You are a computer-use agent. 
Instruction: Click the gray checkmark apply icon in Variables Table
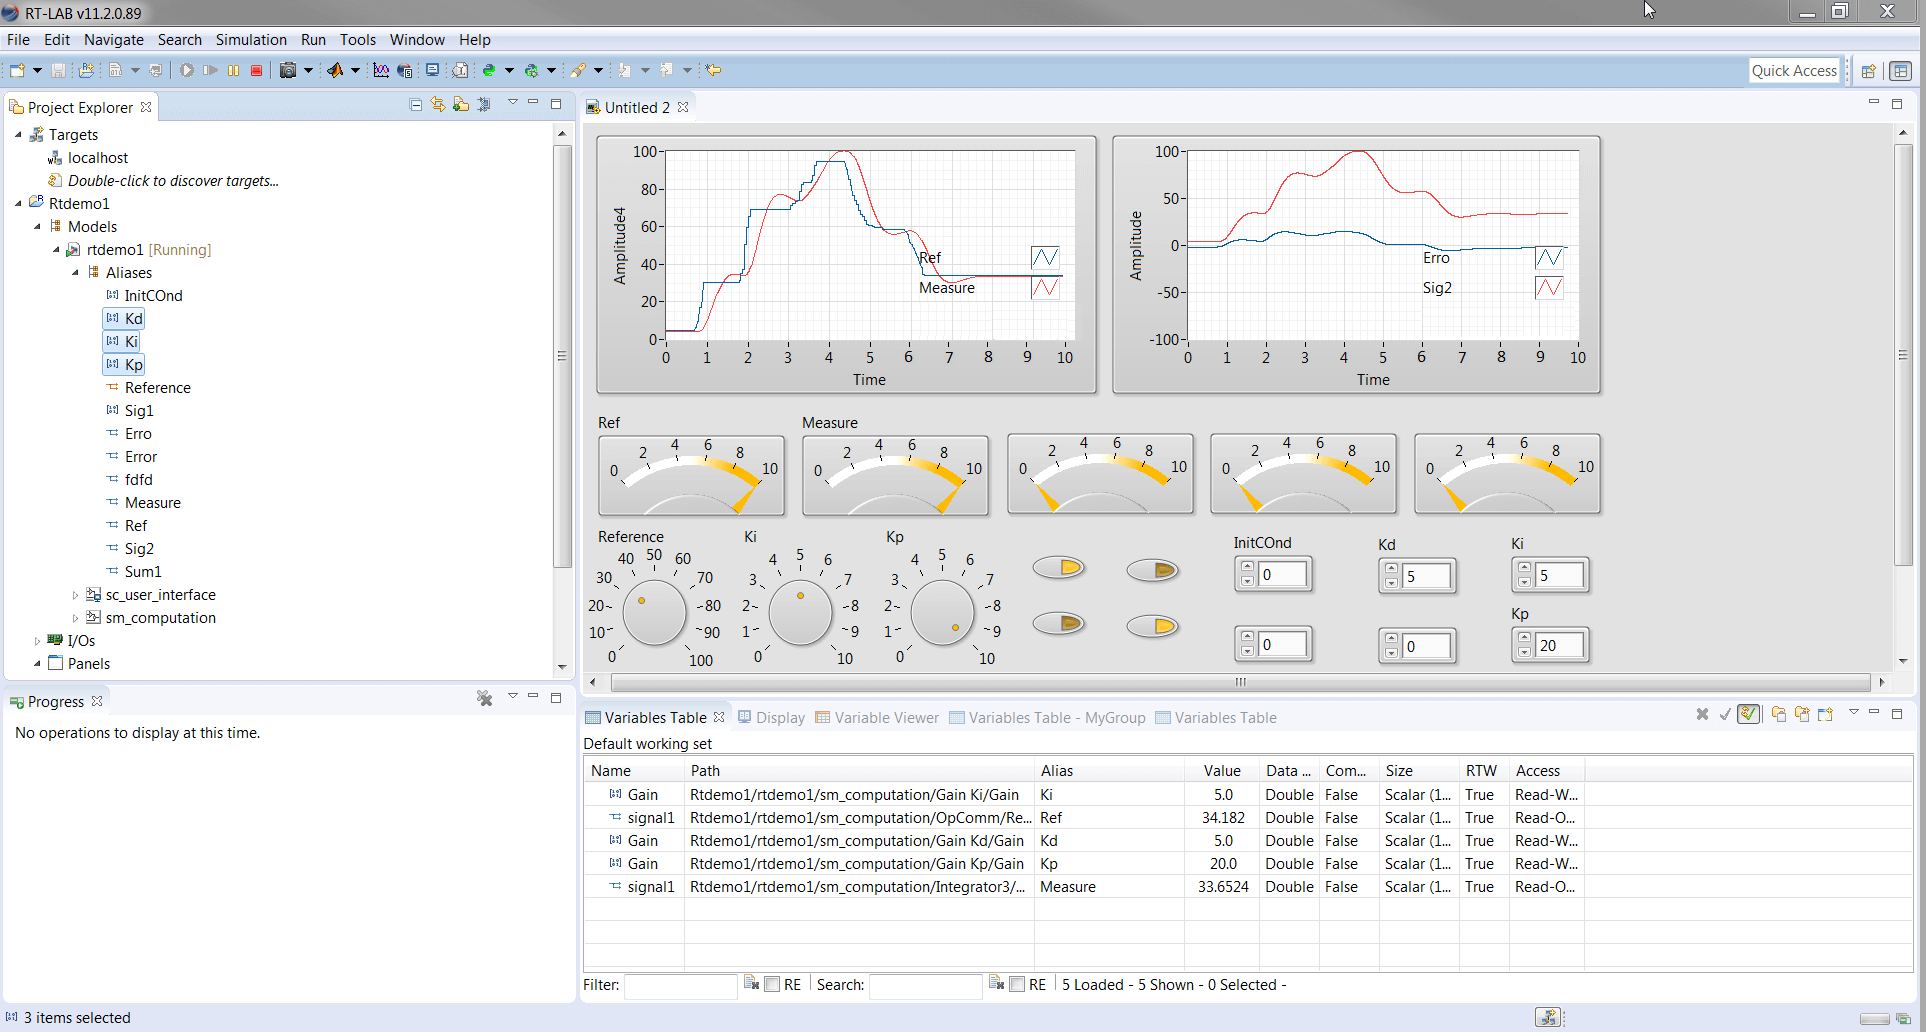tap(1725, 714)
